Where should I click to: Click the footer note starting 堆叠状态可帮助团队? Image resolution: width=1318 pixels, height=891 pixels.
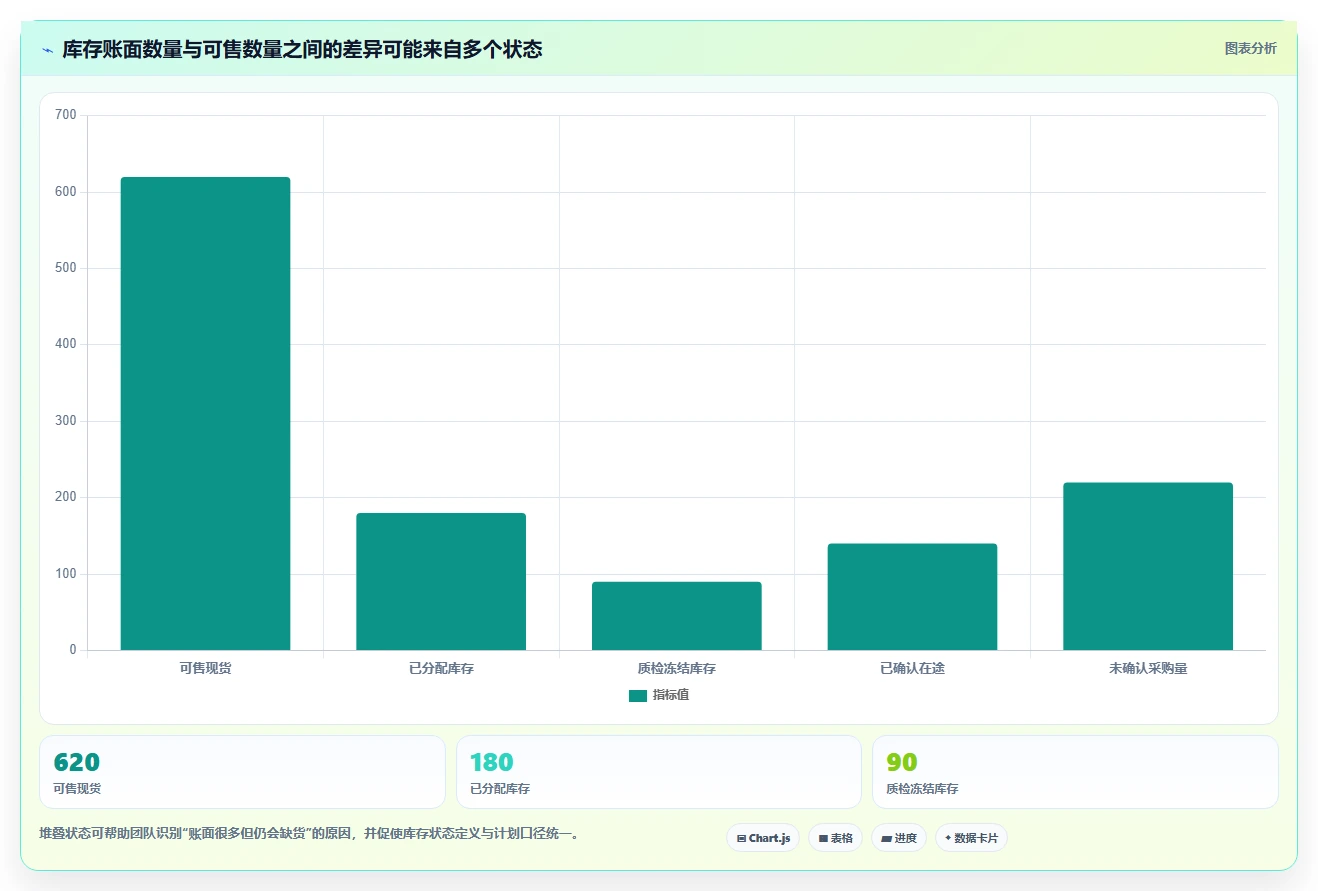tap(309, 833)
